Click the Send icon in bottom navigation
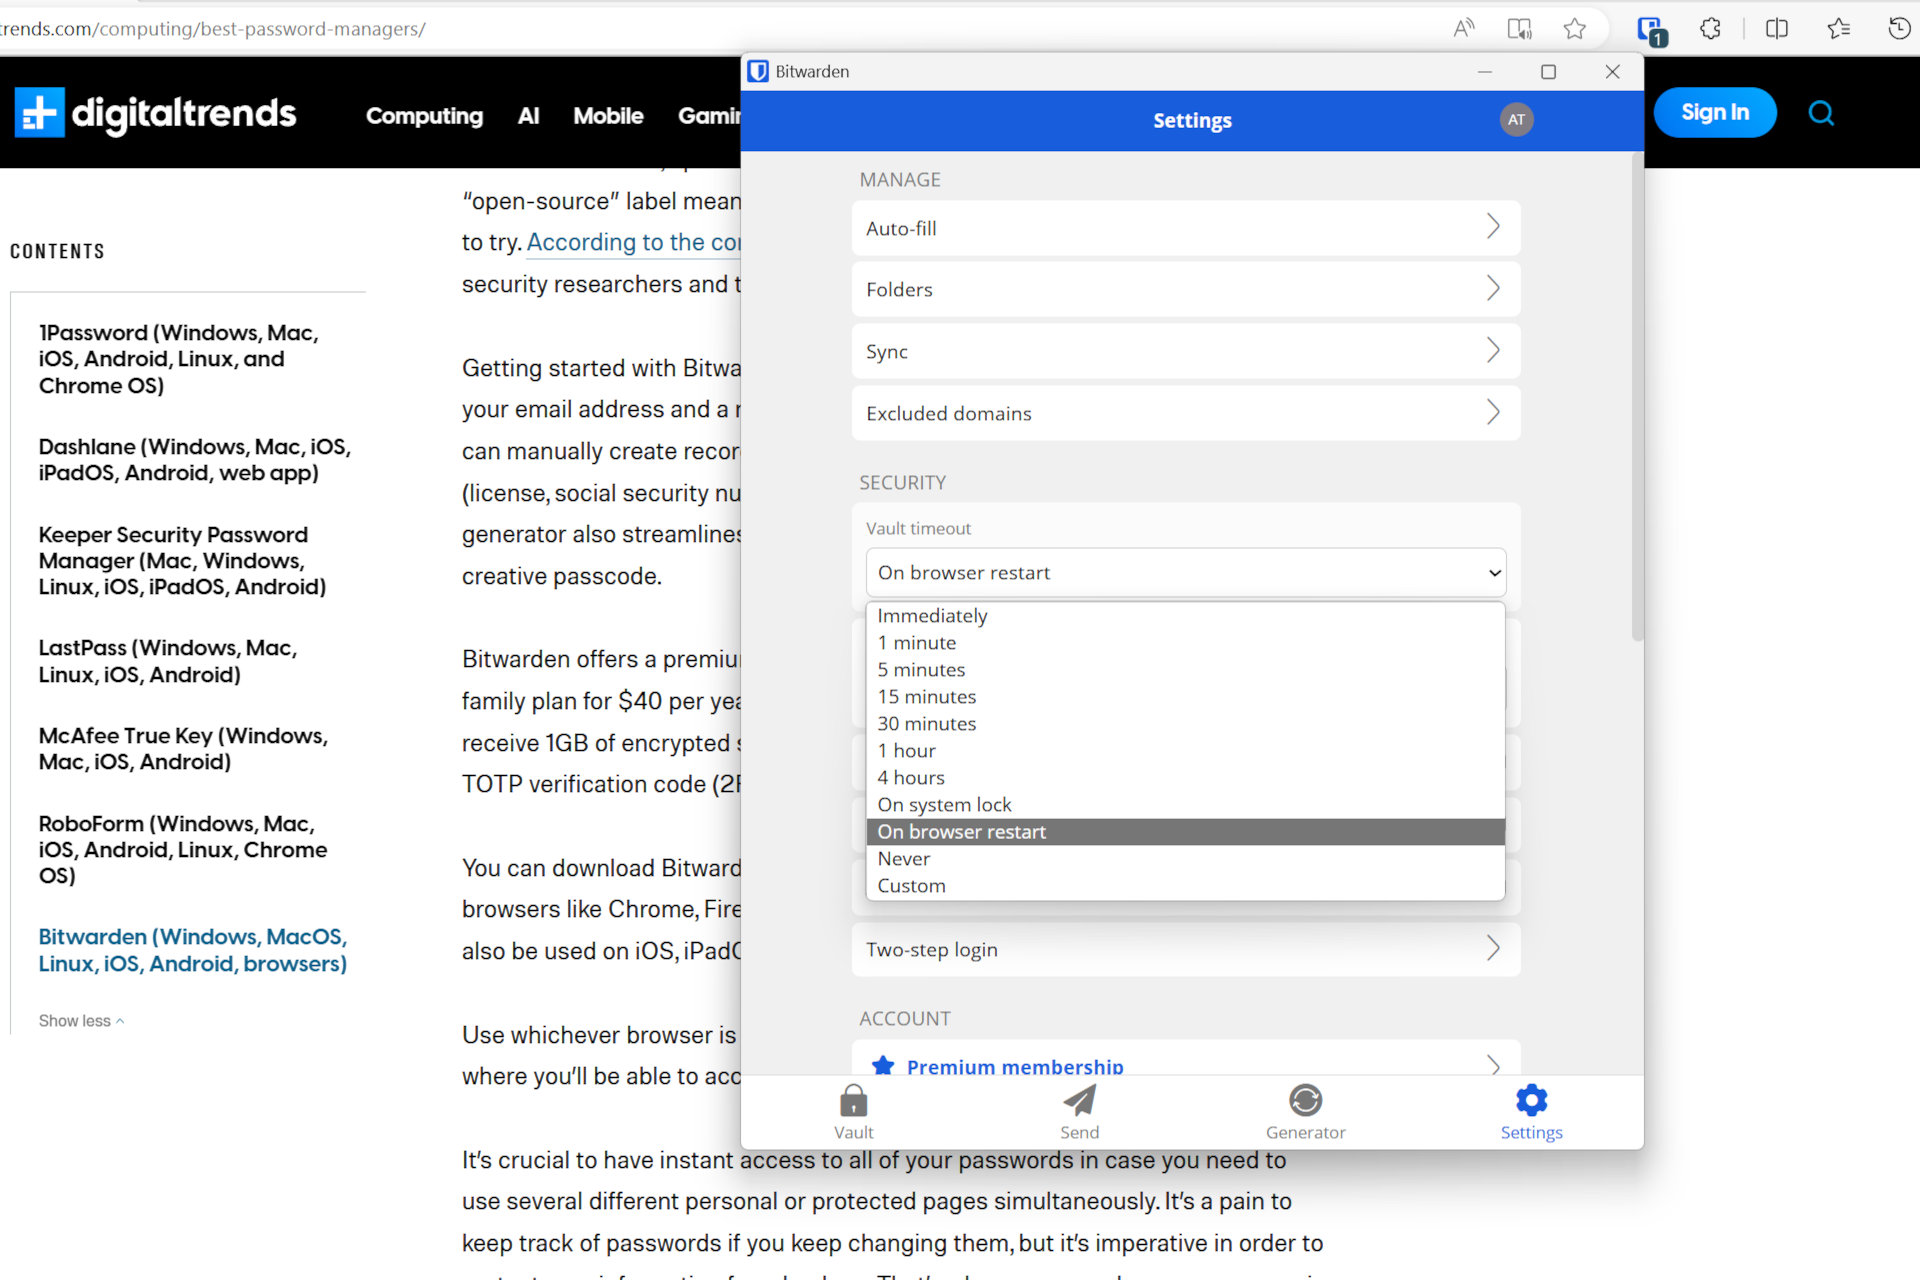This screenshot has width=1920, height=1280. 1080,1113
